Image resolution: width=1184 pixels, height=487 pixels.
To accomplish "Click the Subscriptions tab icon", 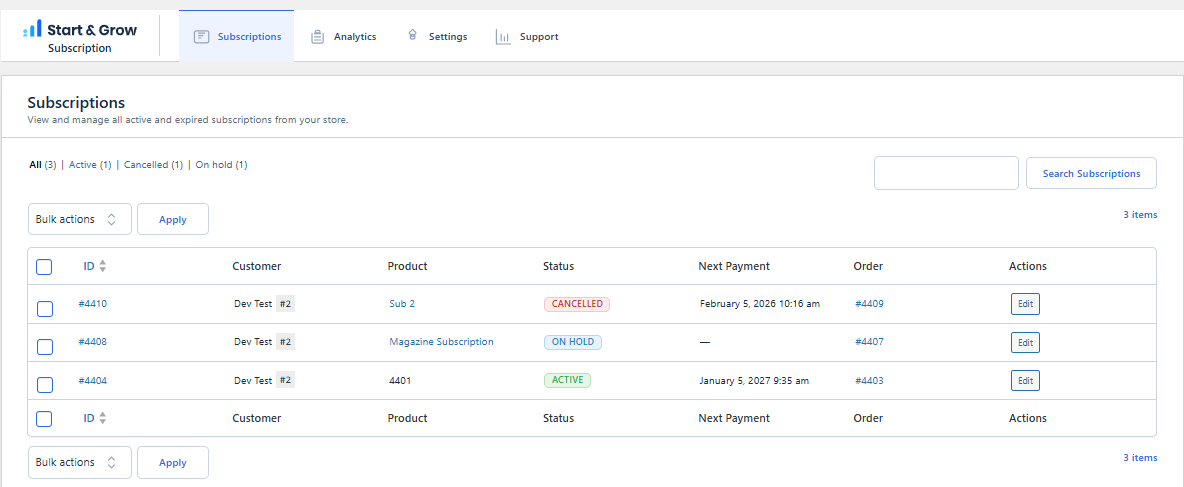I will coord(201,36).
